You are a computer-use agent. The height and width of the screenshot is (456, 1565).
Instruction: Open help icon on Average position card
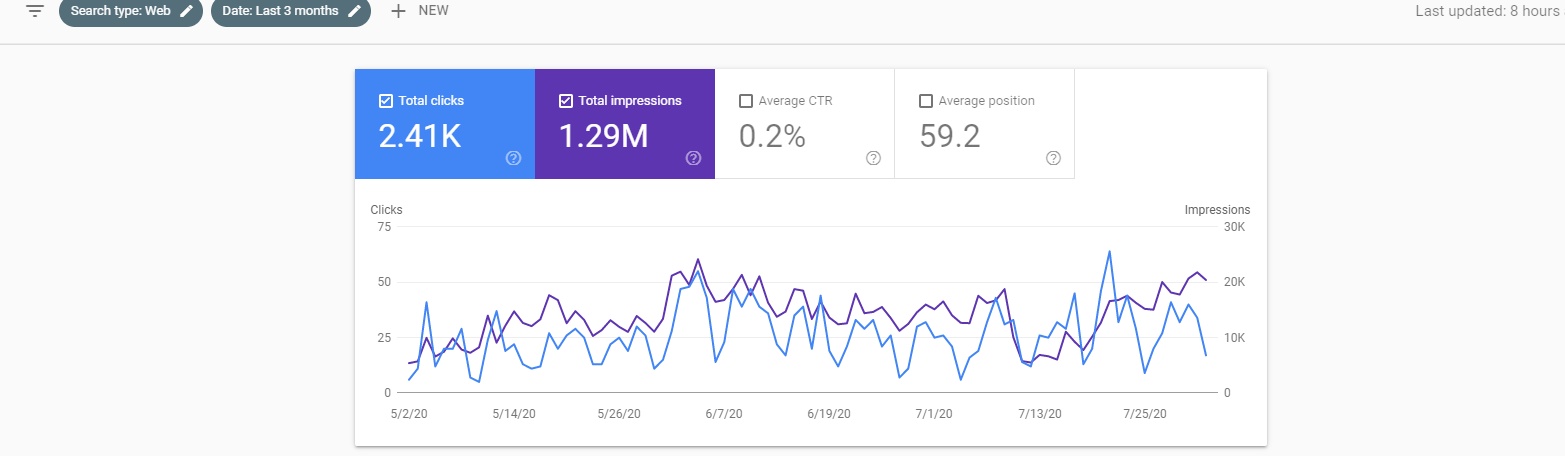coord(1053,158)
